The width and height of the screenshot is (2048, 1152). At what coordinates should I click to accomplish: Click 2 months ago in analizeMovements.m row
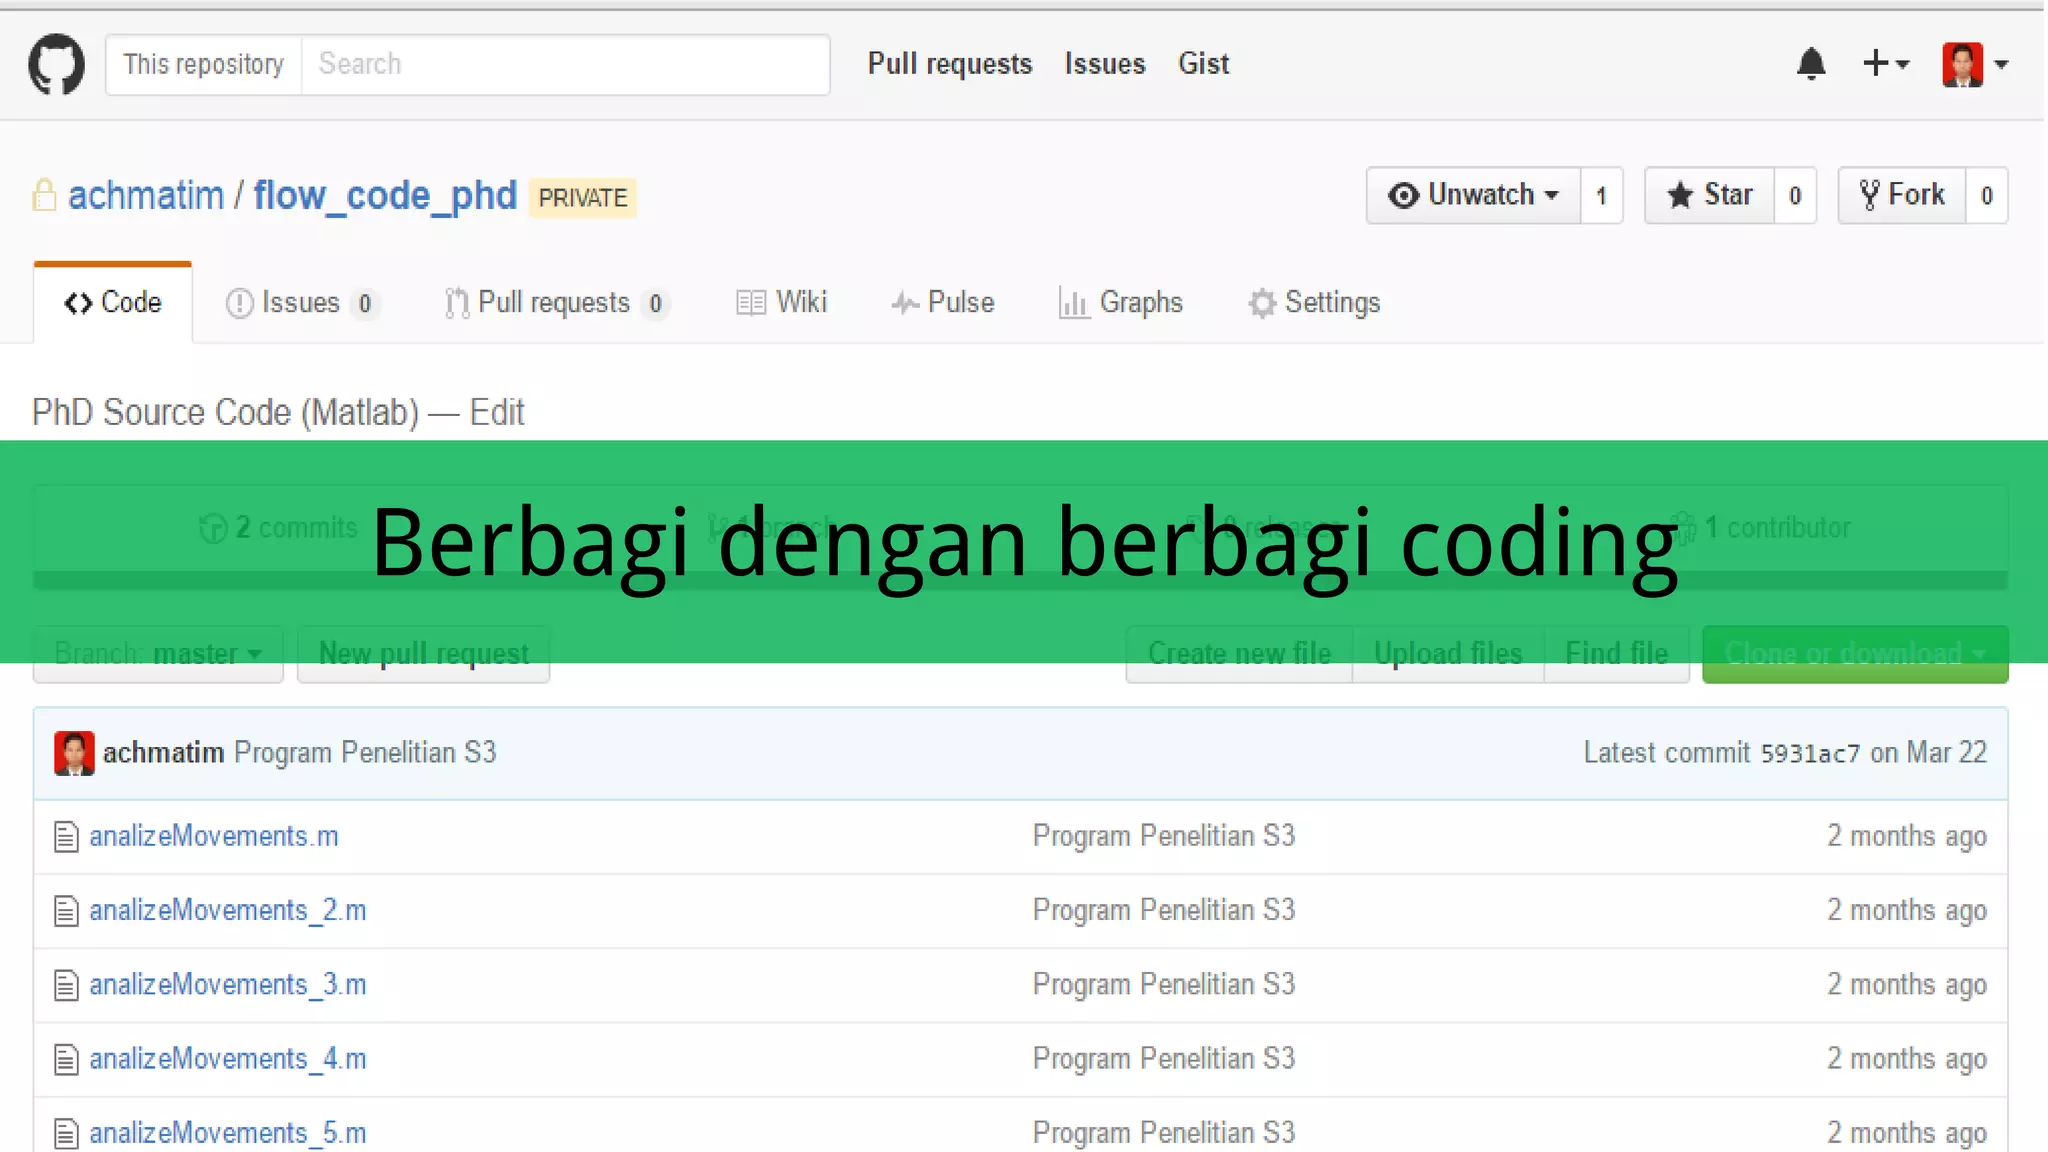pos(1907,836)
